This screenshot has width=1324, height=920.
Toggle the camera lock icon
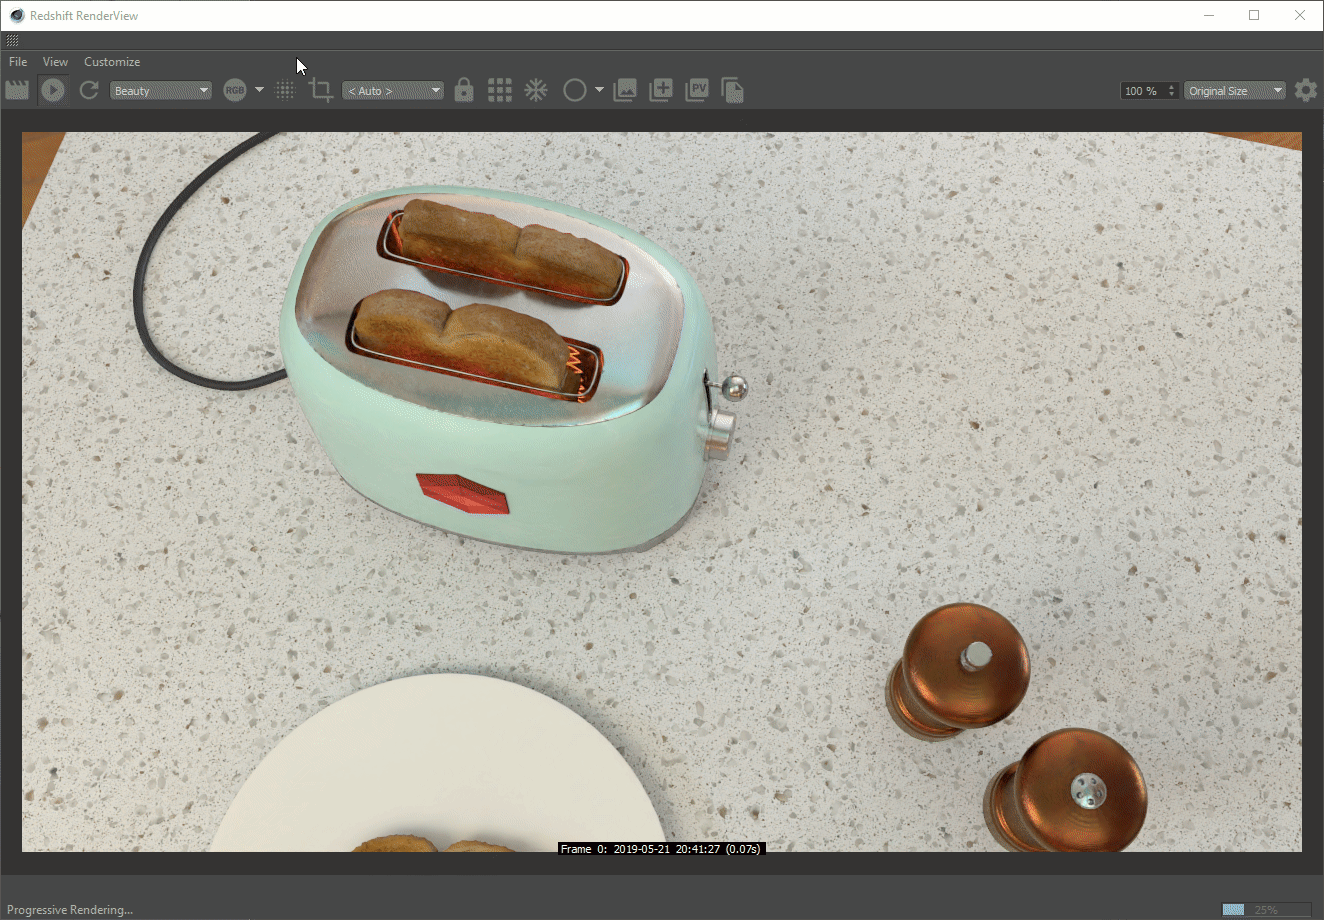[463, 90]
